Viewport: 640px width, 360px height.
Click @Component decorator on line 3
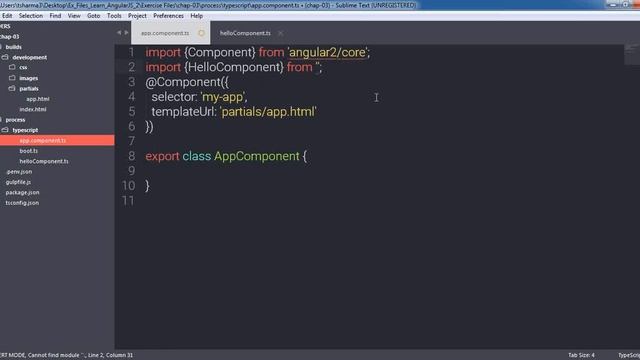(183, 82)
